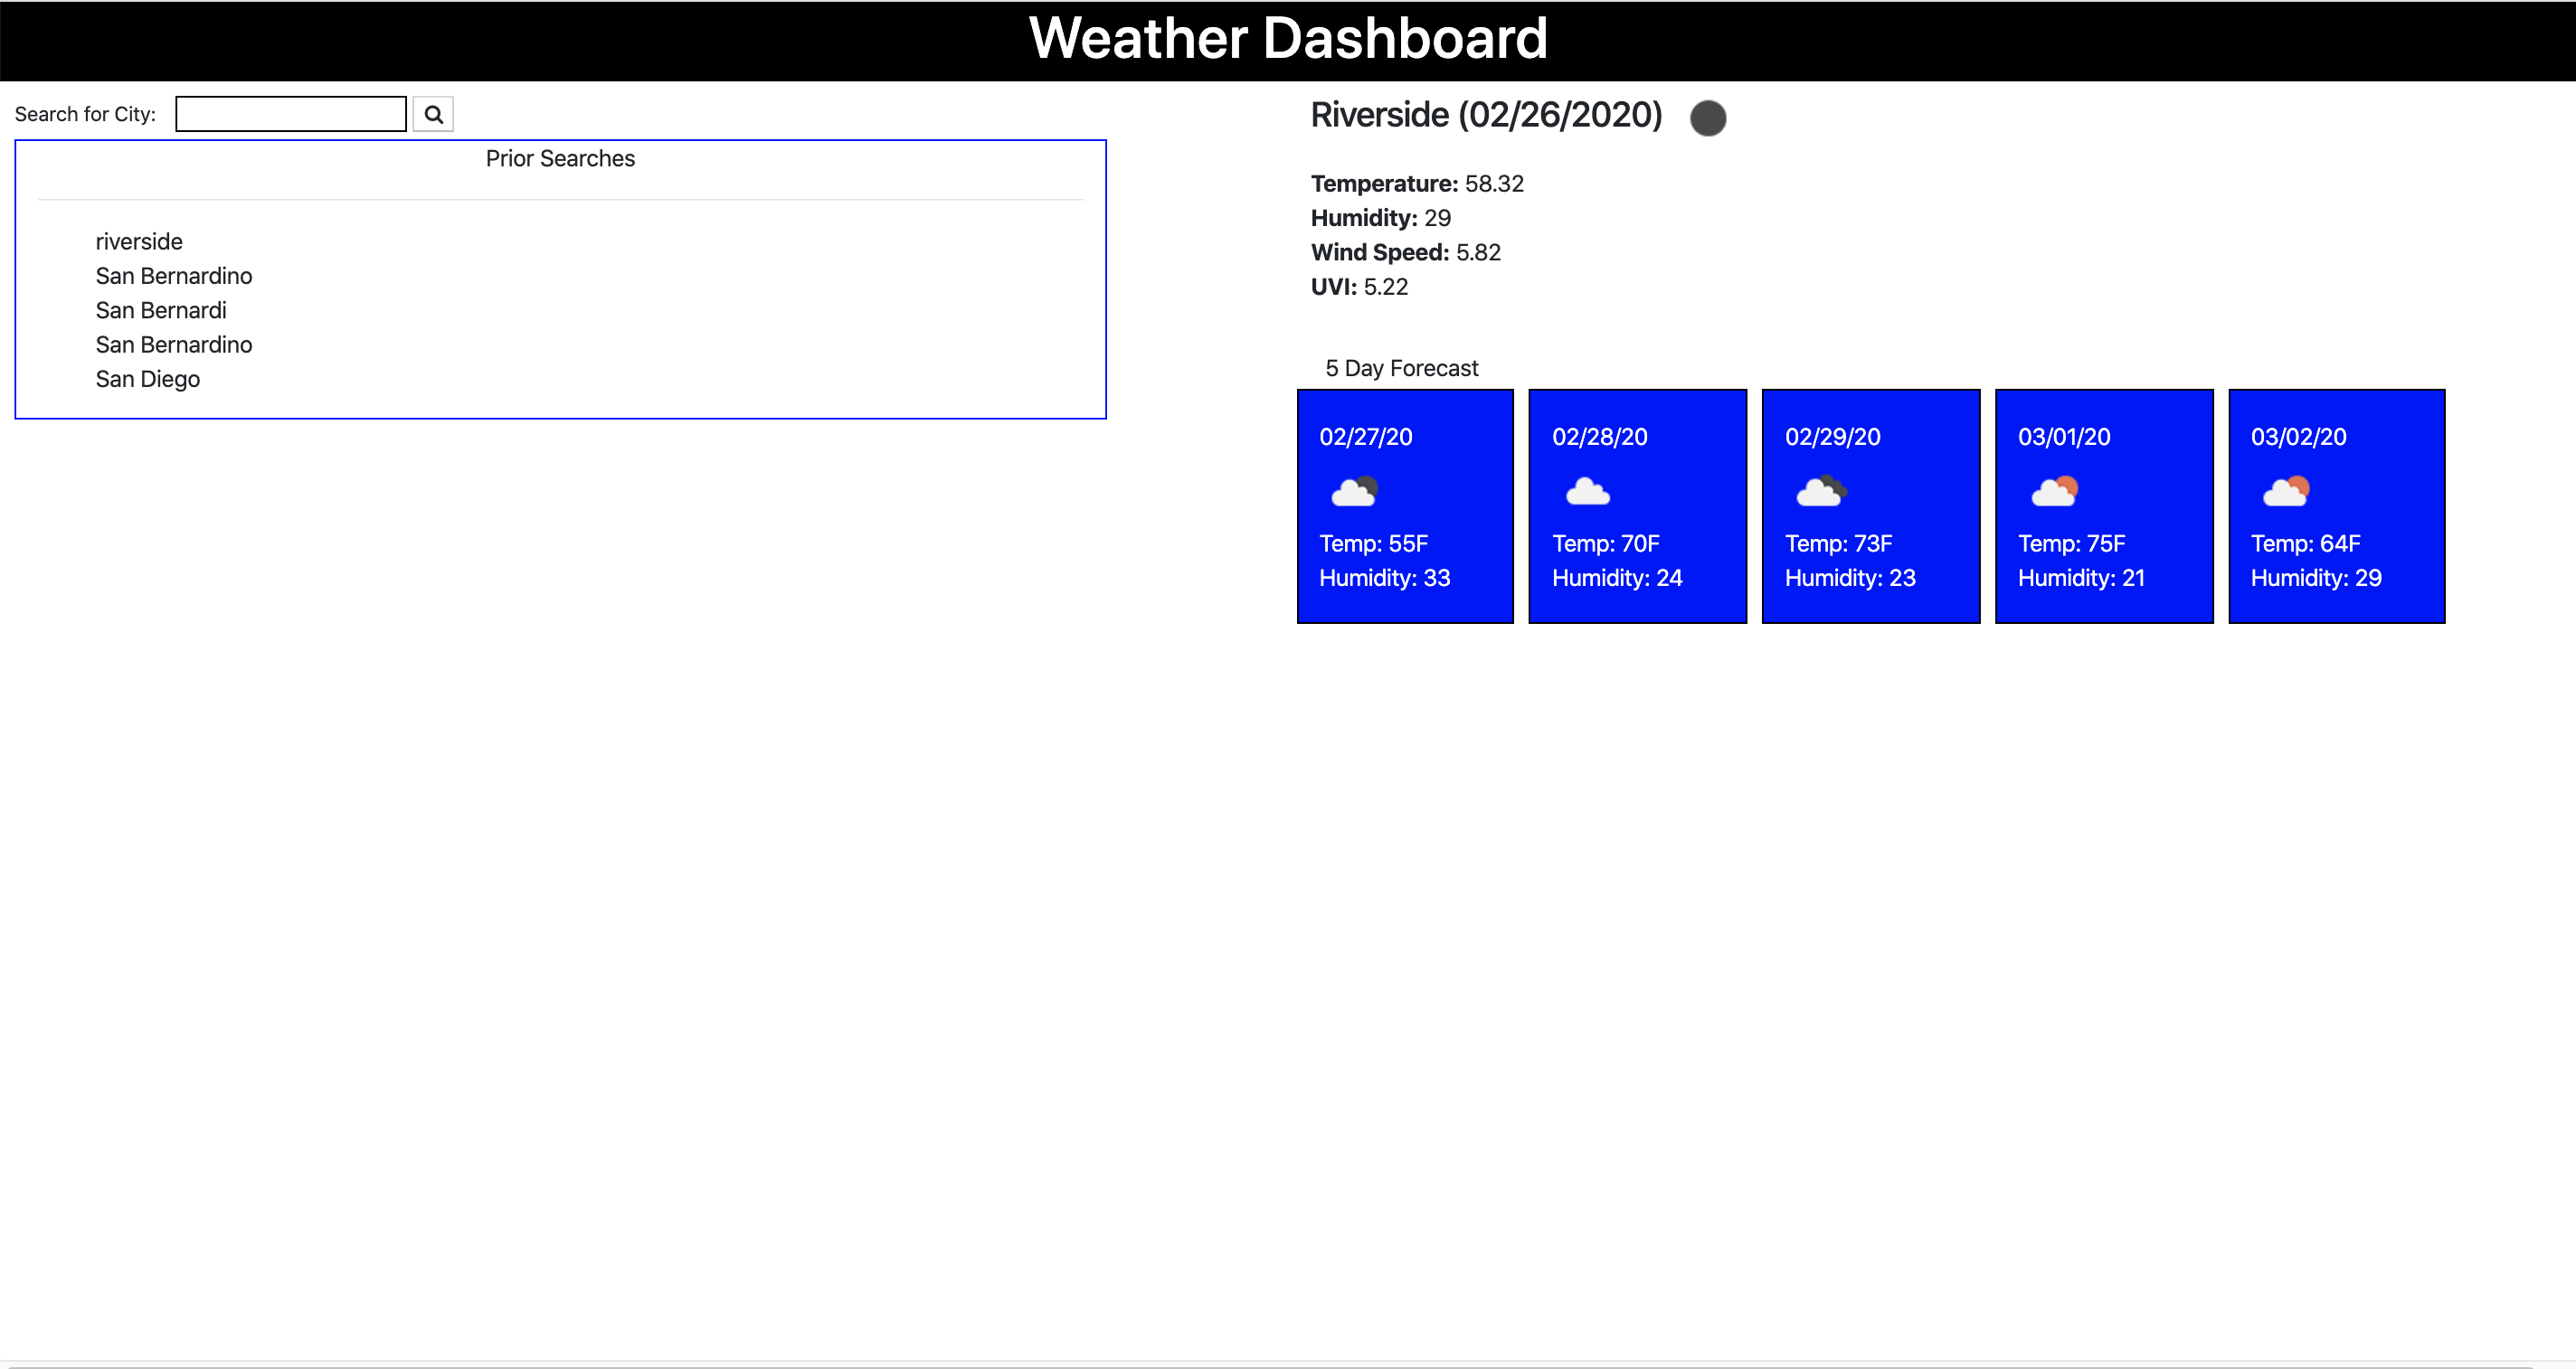Click the UVI: 5.22 line

tap(1359, 287)
